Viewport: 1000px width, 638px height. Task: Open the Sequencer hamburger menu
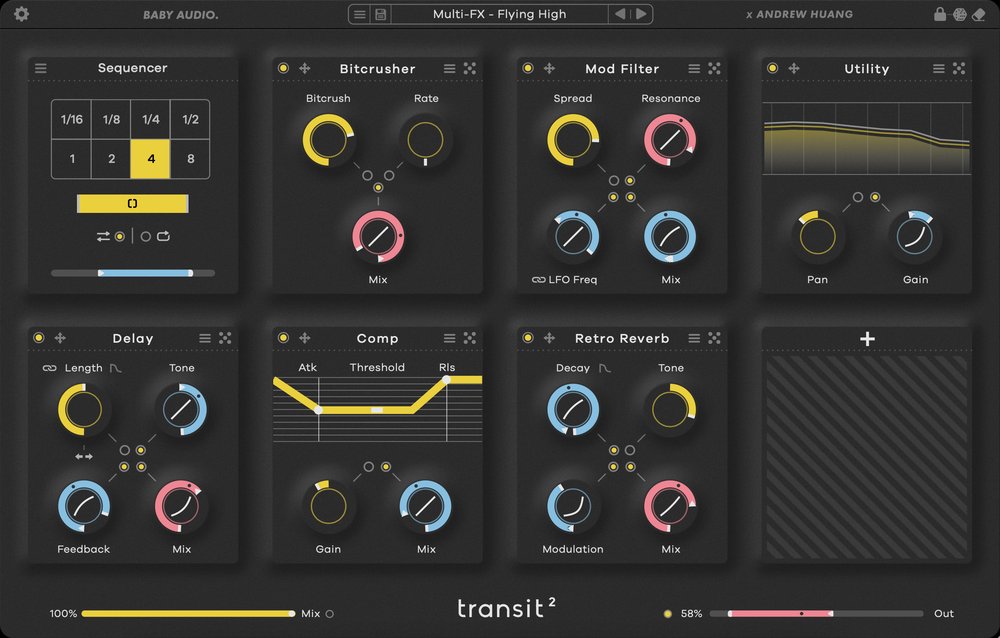pyautogui.click(x=41, y=69)
